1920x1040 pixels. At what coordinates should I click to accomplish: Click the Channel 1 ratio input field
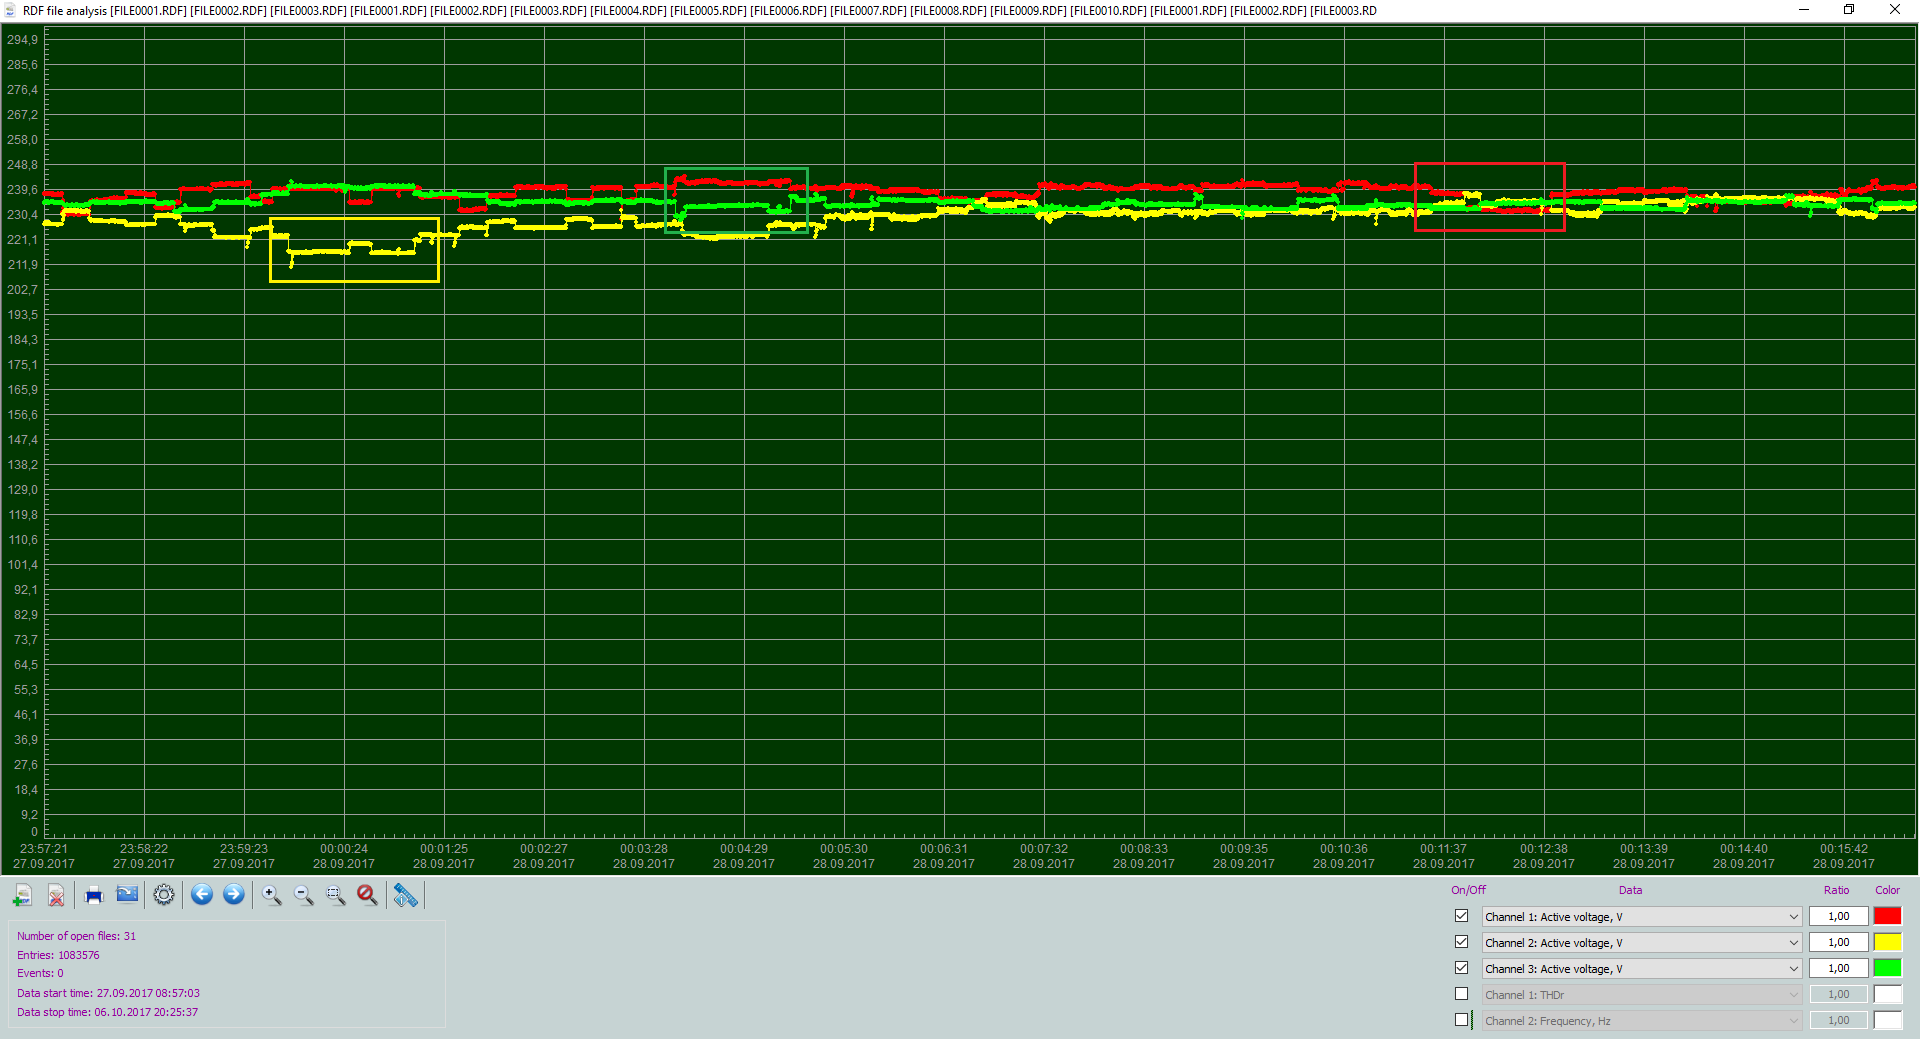[1839, 916]
